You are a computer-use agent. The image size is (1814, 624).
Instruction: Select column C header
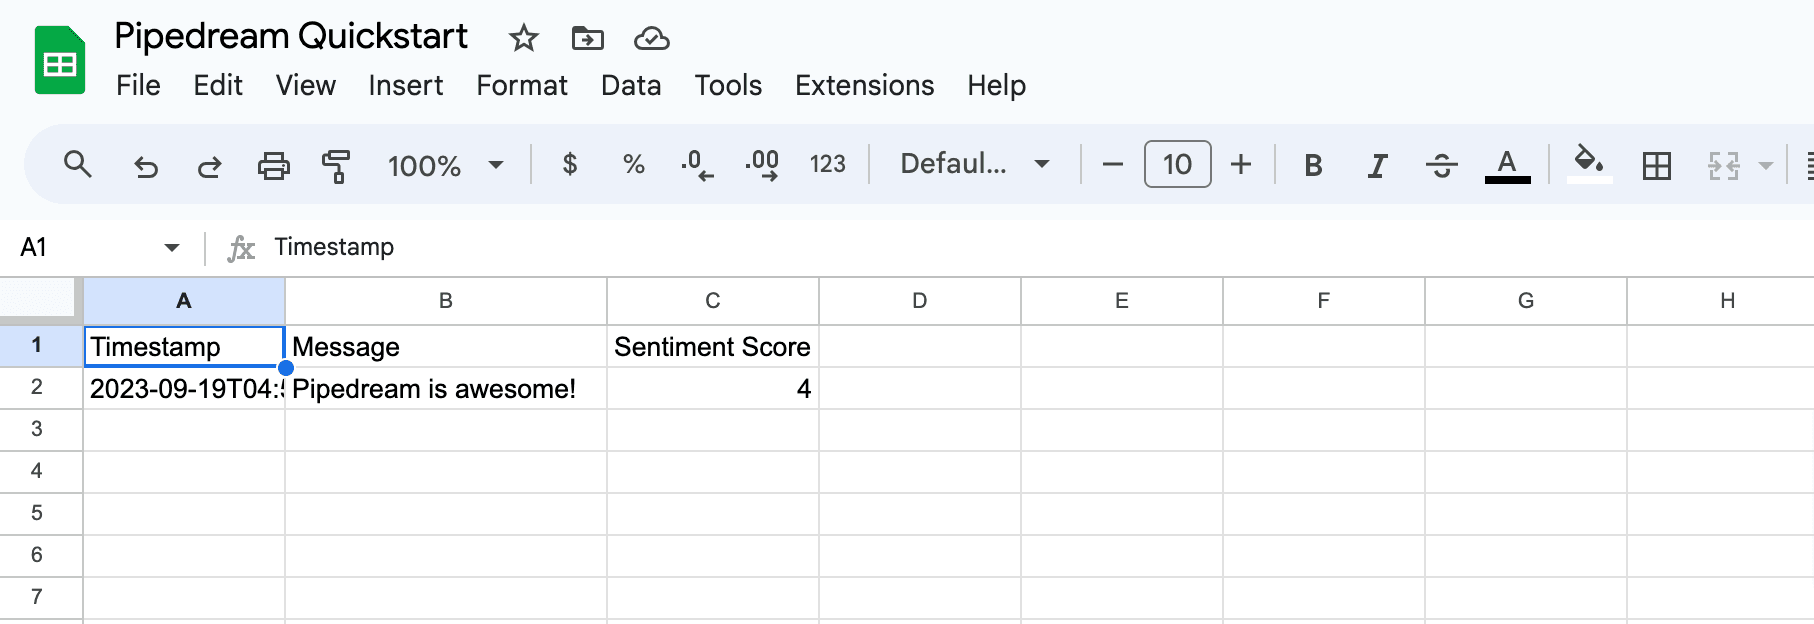click(713, 301)
